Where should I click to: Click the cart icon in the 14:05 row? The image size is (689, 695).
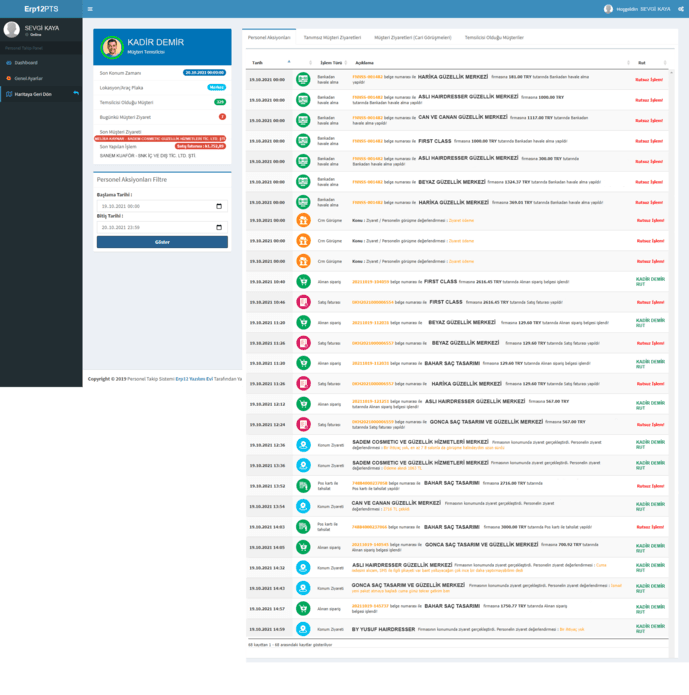pyautogui.click(x=303, y=547)
